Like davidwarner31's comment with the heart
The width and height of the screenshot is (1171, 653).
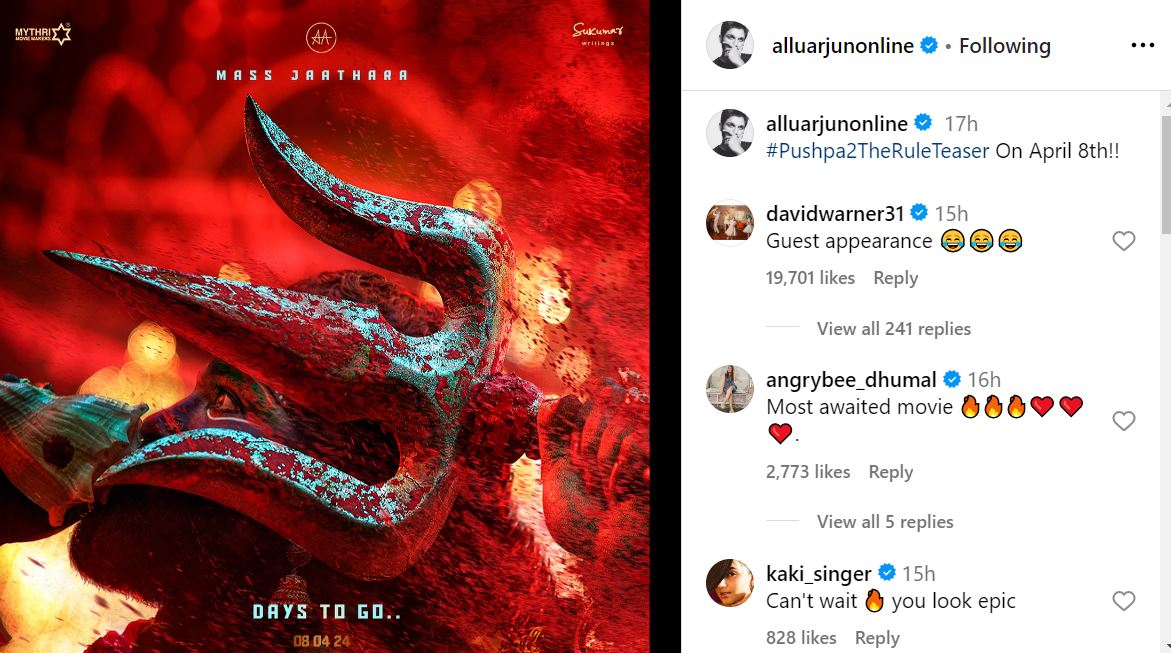click(1123, 241)
